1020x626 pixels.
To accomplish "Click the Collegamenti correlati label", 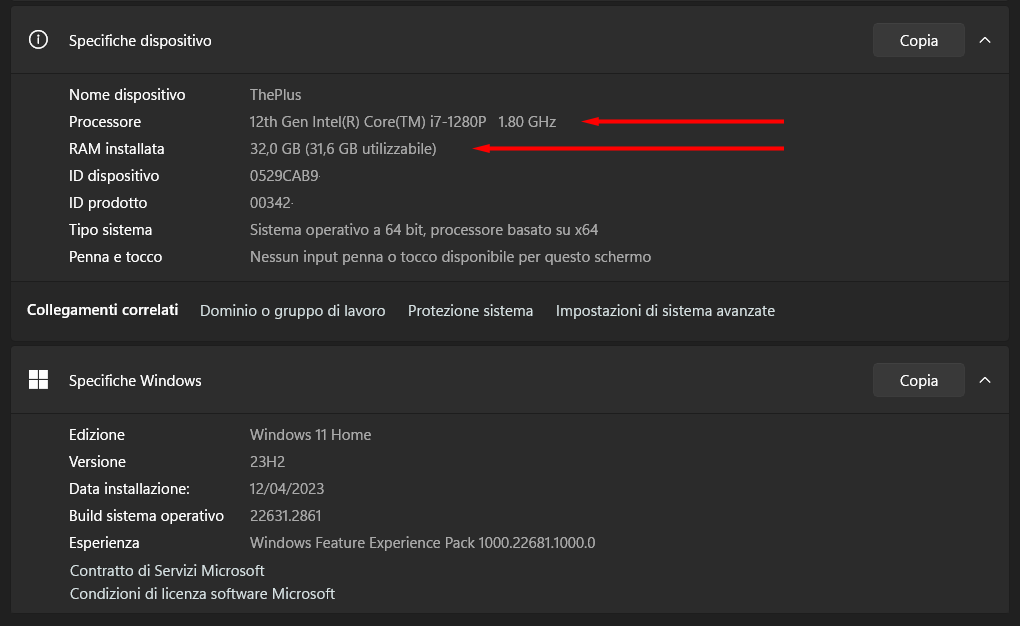I will (x=102, y=310).
